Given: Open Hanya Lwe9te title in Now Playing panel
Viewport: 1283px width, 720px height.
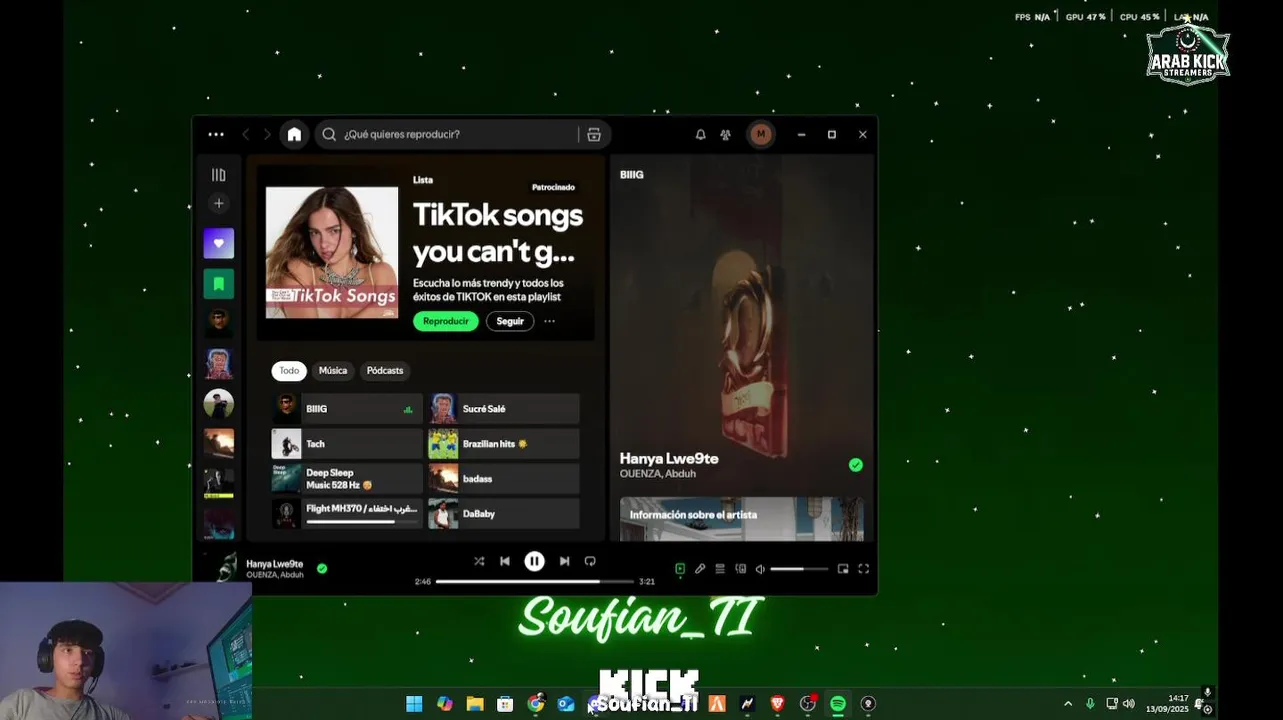Looking at the screenshot, I should [x=669, y=458].
